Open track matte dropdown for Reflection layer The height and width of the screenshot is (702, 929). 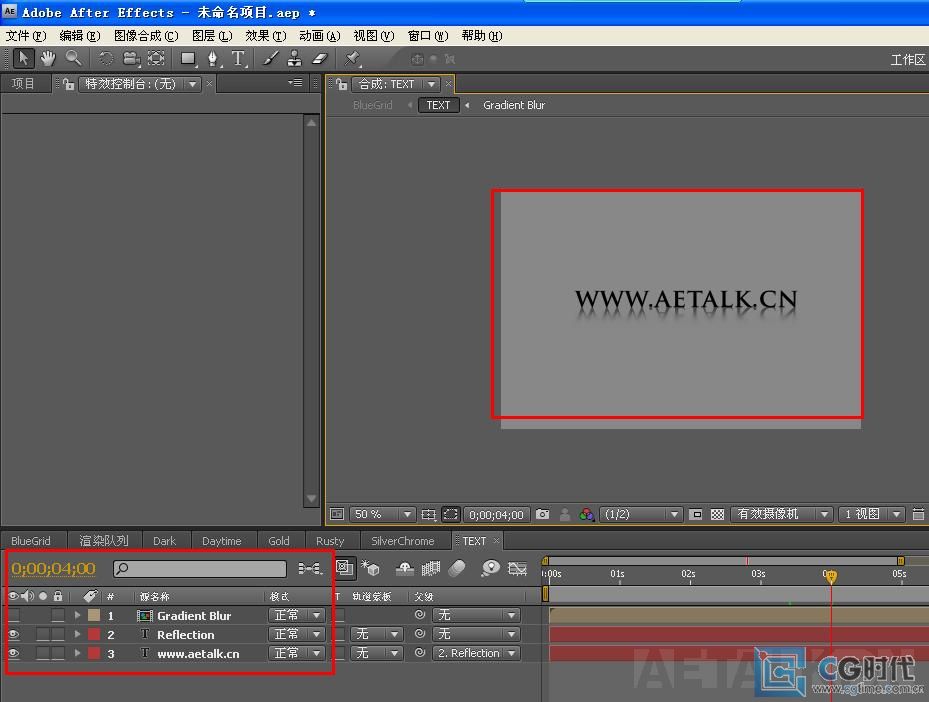[x=377, y=634]
